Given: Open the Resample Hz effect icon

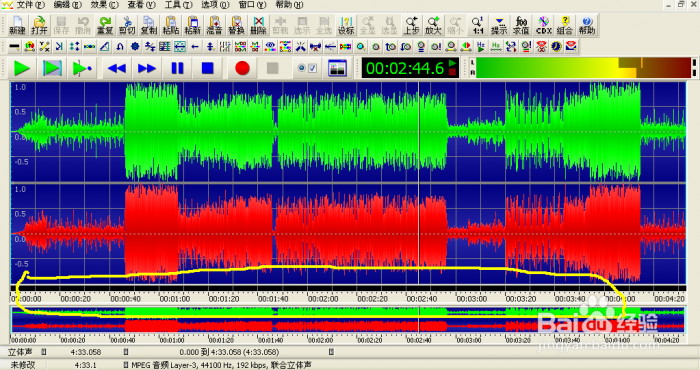Looking at the screenshot, I should click(x=496, y=46).
